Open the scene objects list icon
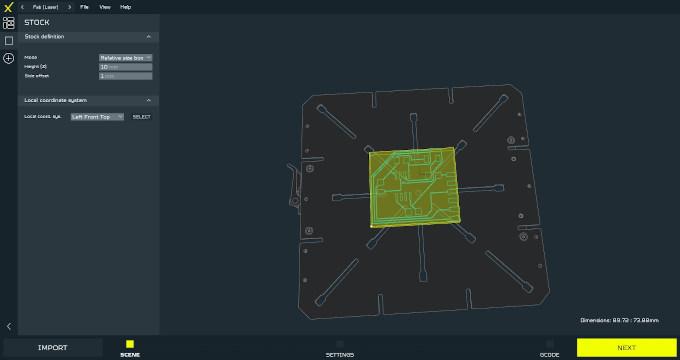 coord(9,23)
